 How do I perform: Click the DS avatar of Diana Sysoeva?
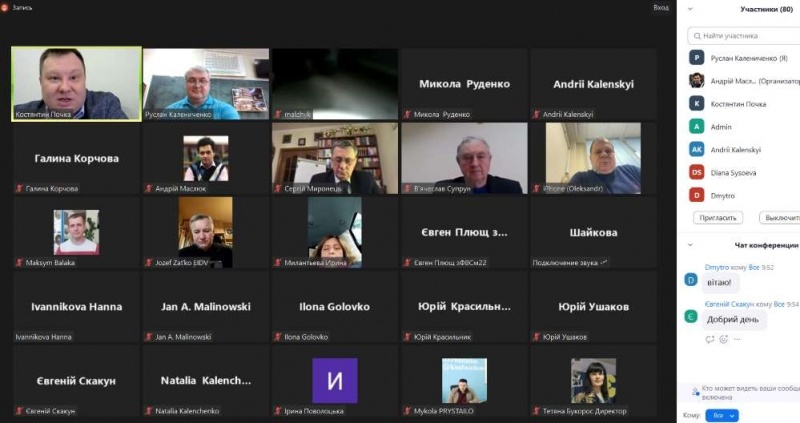point(696,172)
